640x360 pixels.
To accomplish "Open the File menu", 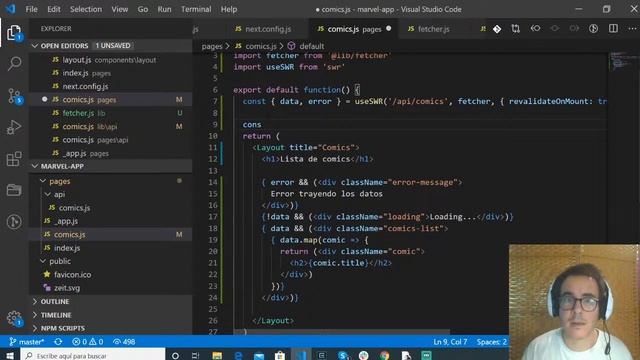I will (x=31, y=9).
